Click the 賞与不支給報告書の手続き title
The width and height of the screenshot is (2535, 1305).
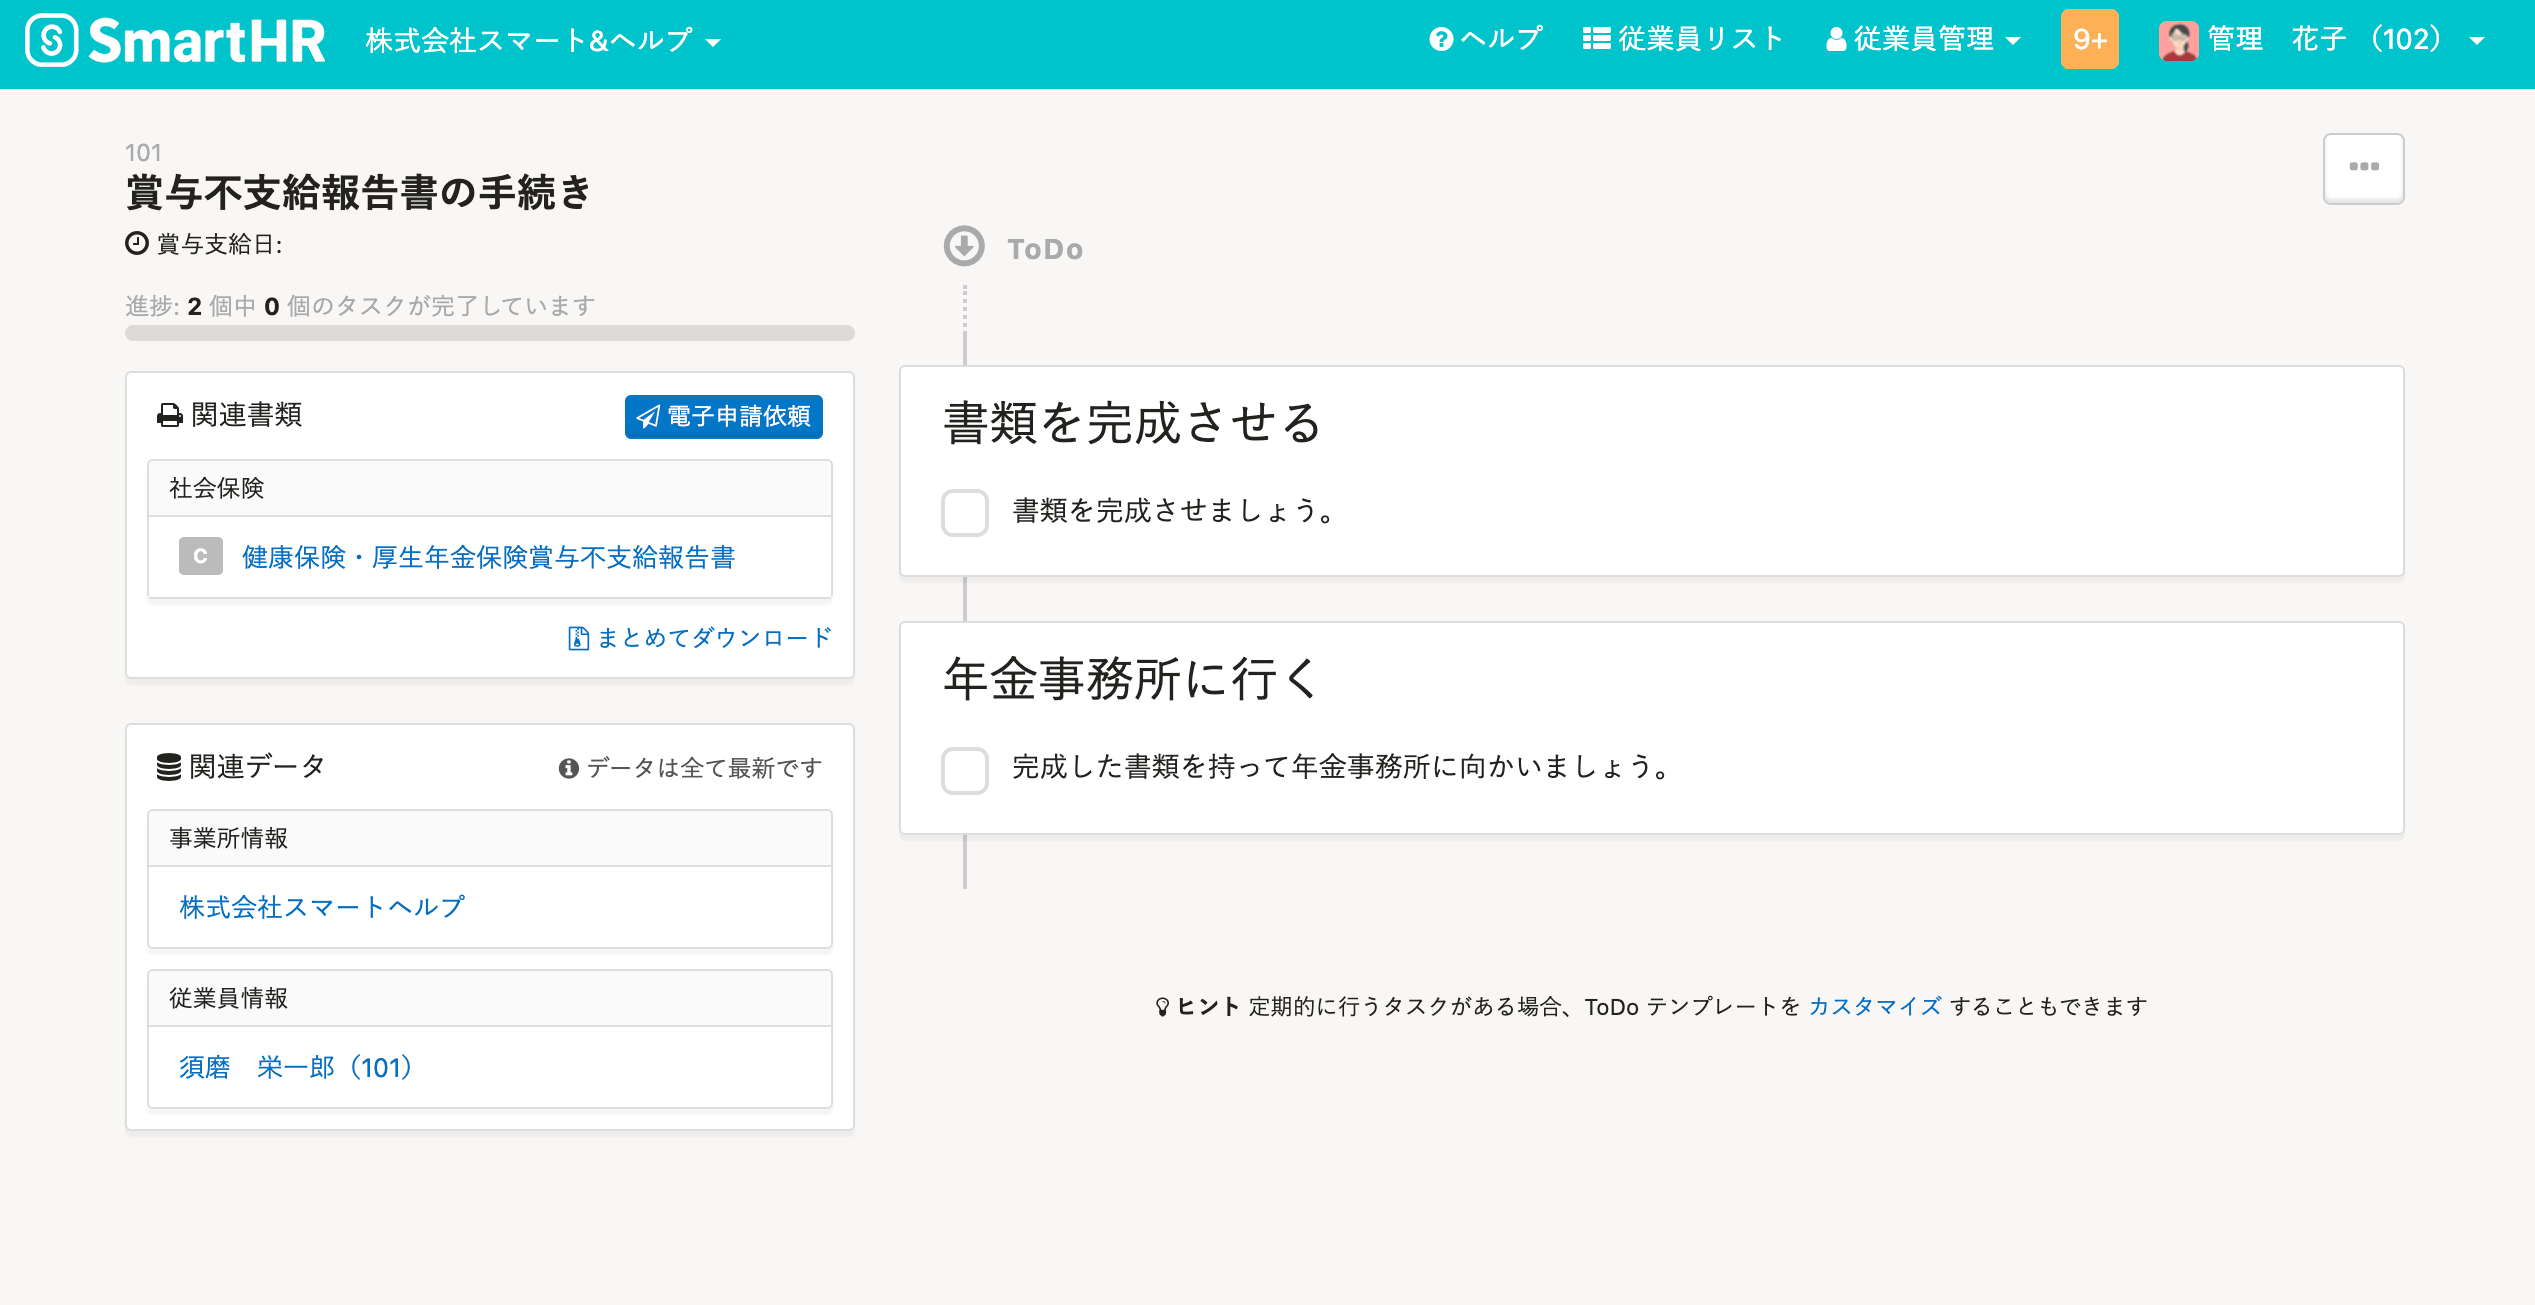click(x=358, y=192)
